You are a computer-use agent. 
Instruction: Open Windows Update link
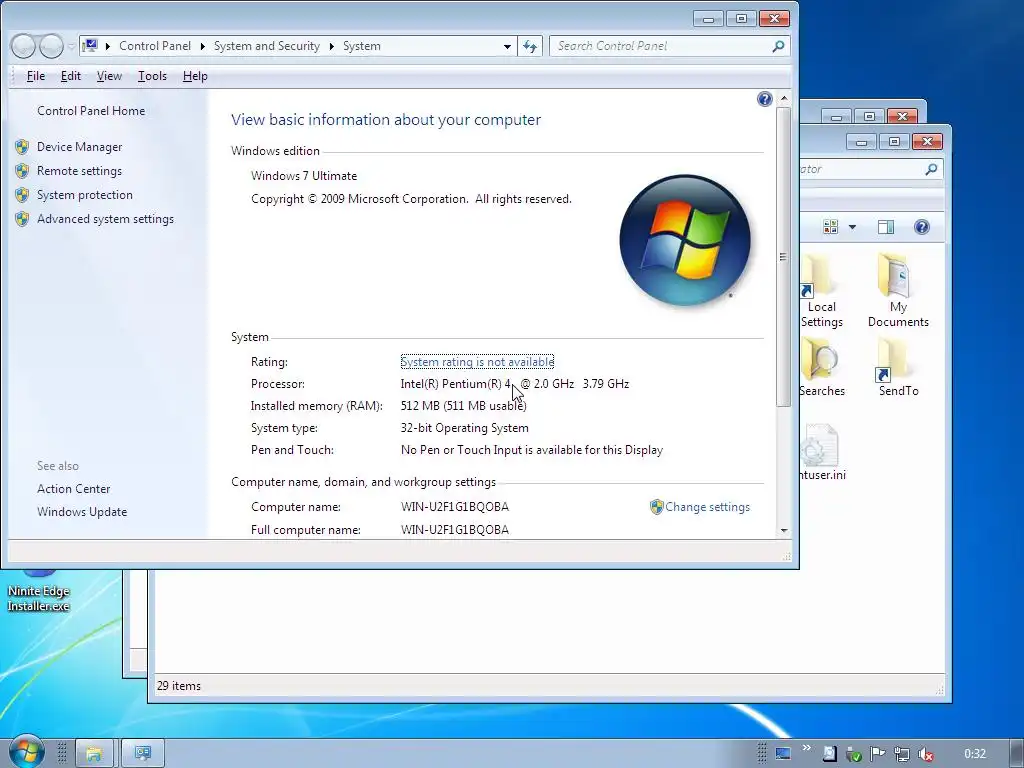pos(82,512)
